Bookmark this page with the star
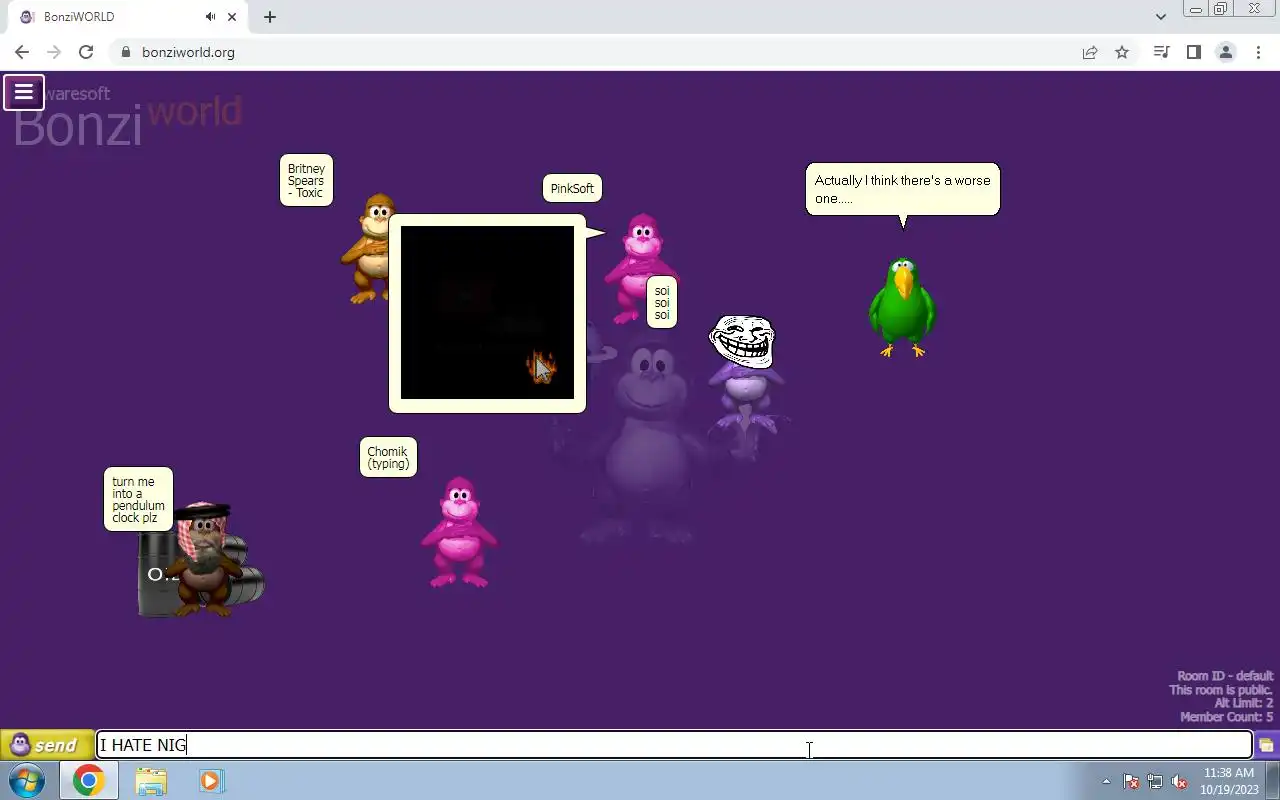This screenshot has height=800, width=1280. [x=1122, y=52]
